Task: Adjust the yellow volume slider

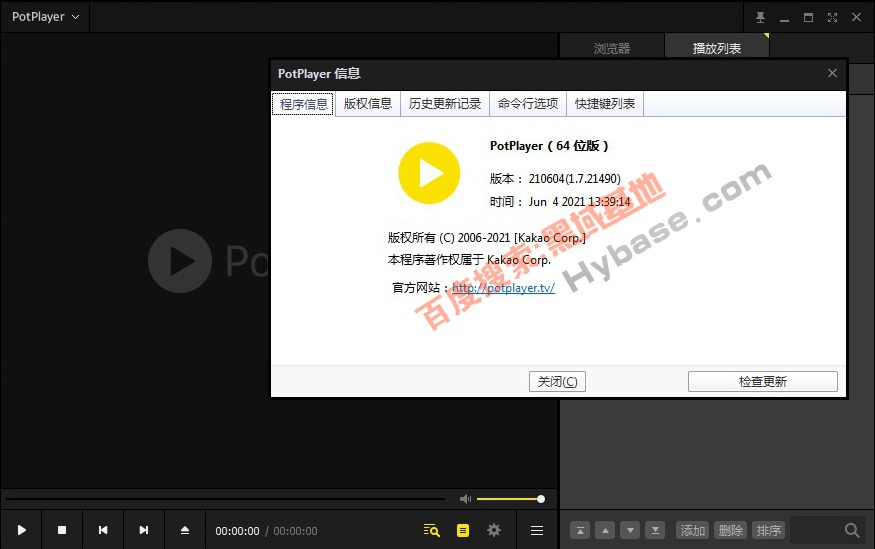Action: [x=510, y=499]
